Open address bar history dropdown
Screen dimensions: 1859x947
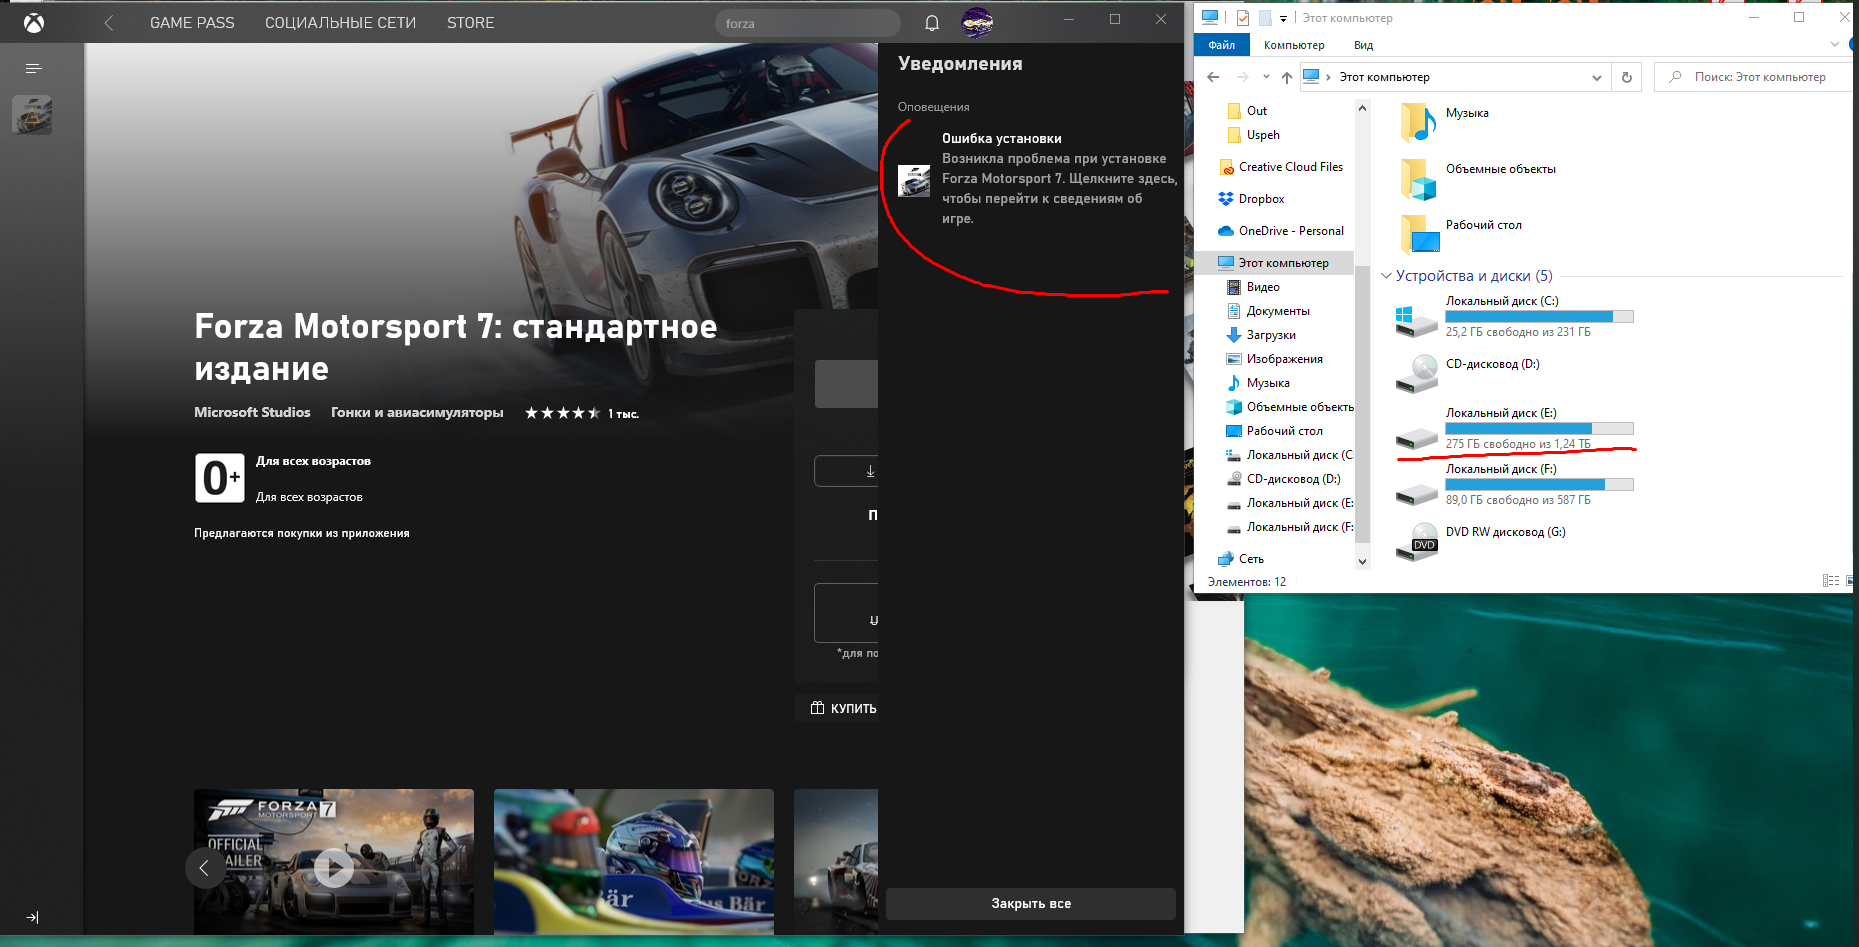coord(1596,77)
